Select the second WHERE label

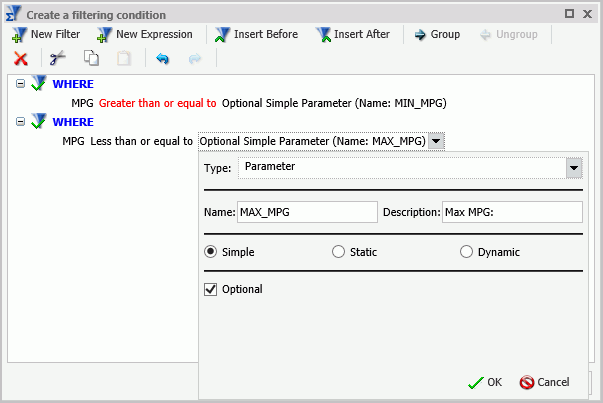[x=73, y=122]
